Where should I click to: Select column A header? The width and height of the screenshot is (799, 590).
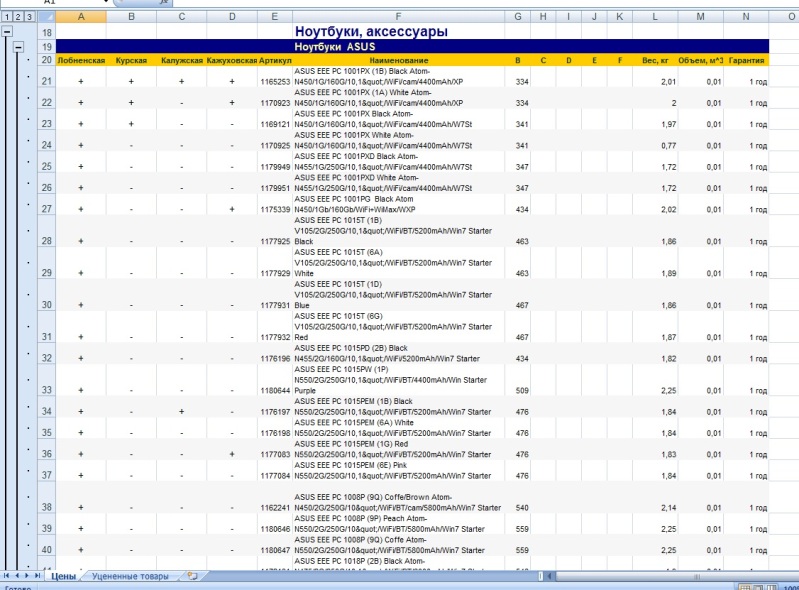point(81,17)
